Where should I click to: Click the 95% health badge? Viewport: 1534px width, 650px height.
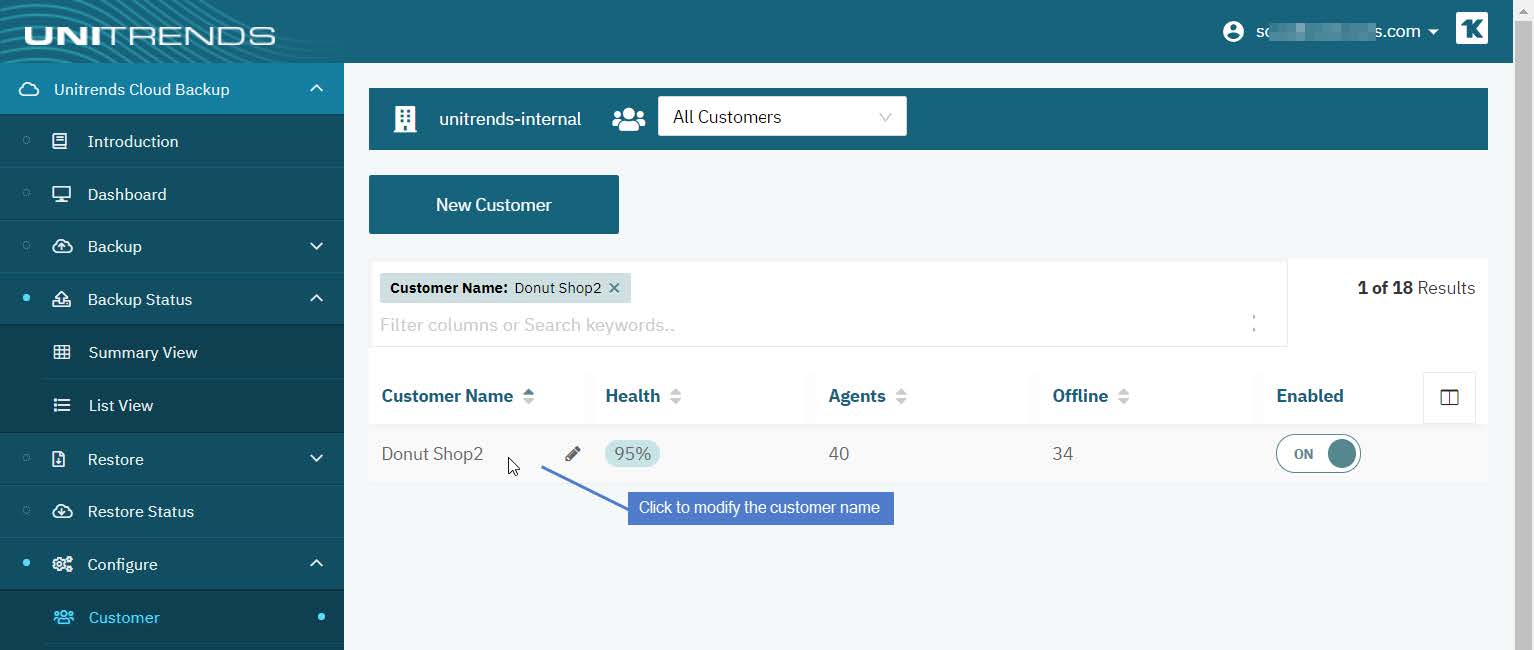pos(632,454)
